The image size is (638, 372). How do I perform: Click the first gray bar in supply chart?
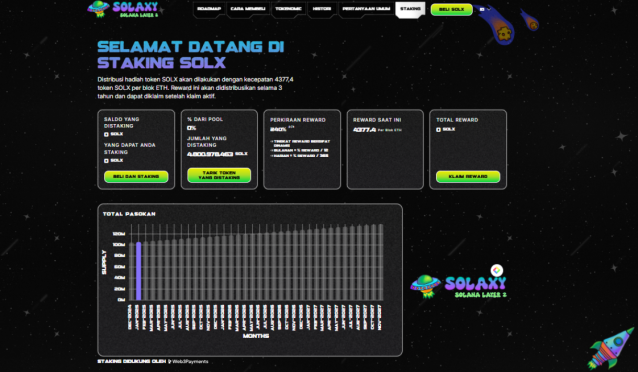pyautogui.click(x=131, y=272)
